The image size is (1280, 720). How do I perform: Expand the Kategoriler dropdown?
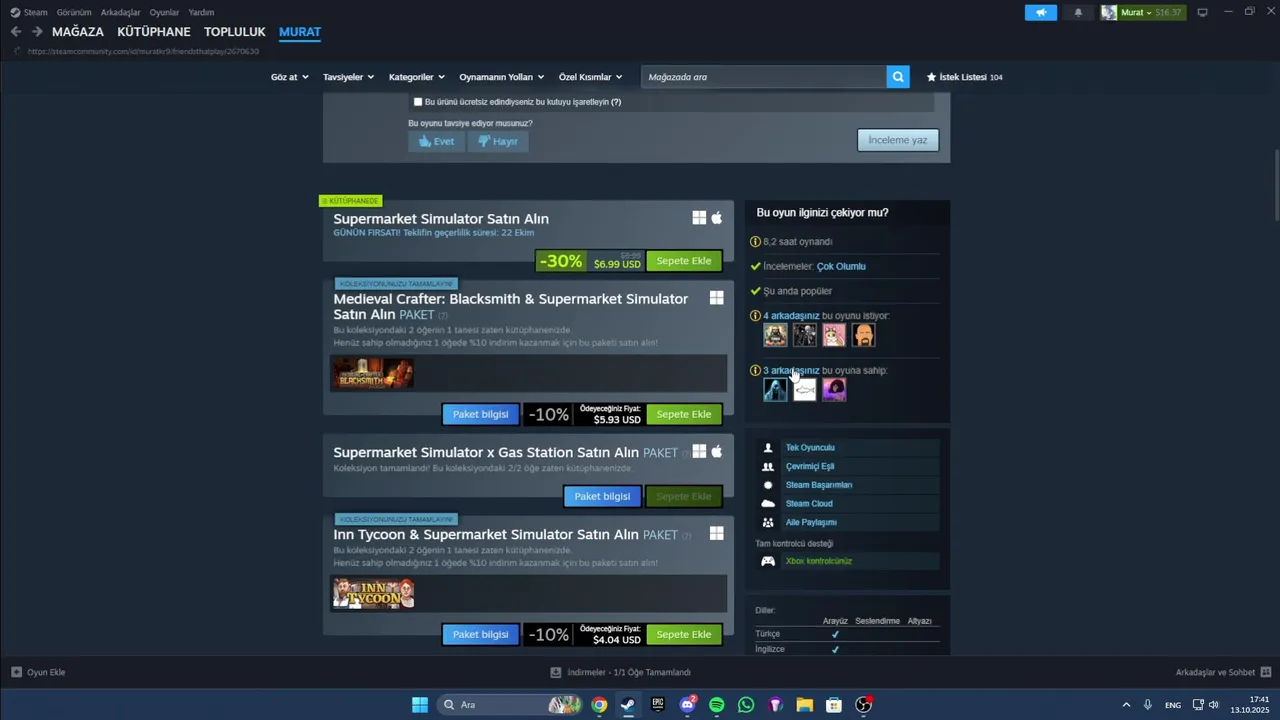point(416,77)
